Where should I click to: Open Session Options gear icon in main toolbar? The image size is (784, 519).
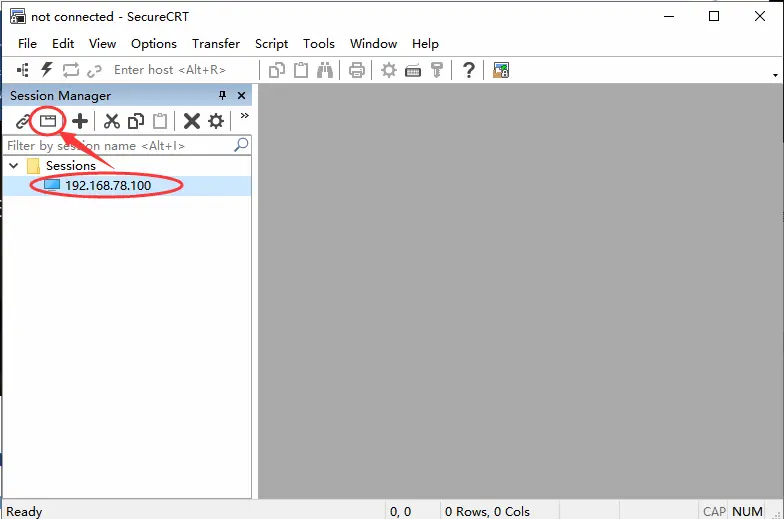coord(388,70)
